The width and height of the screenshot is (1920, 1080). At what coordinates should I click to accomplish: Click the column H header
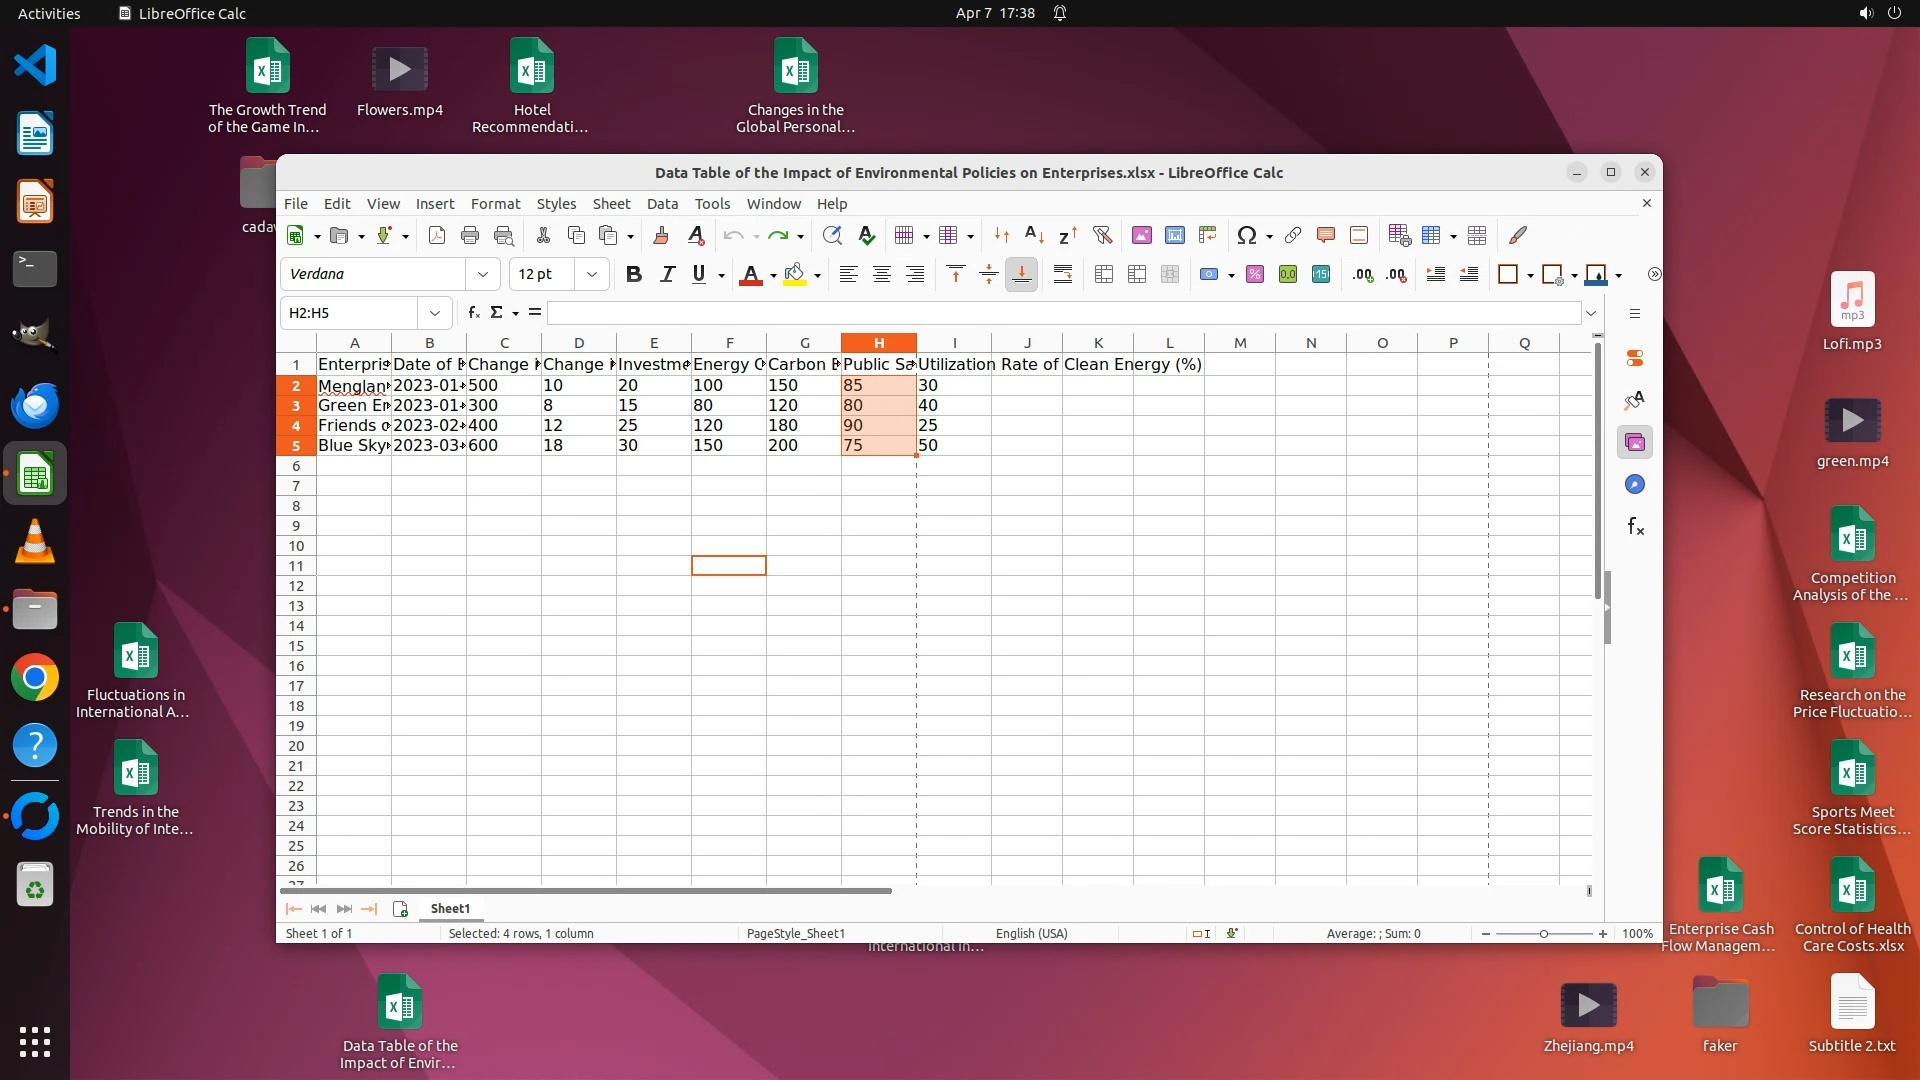879,343
